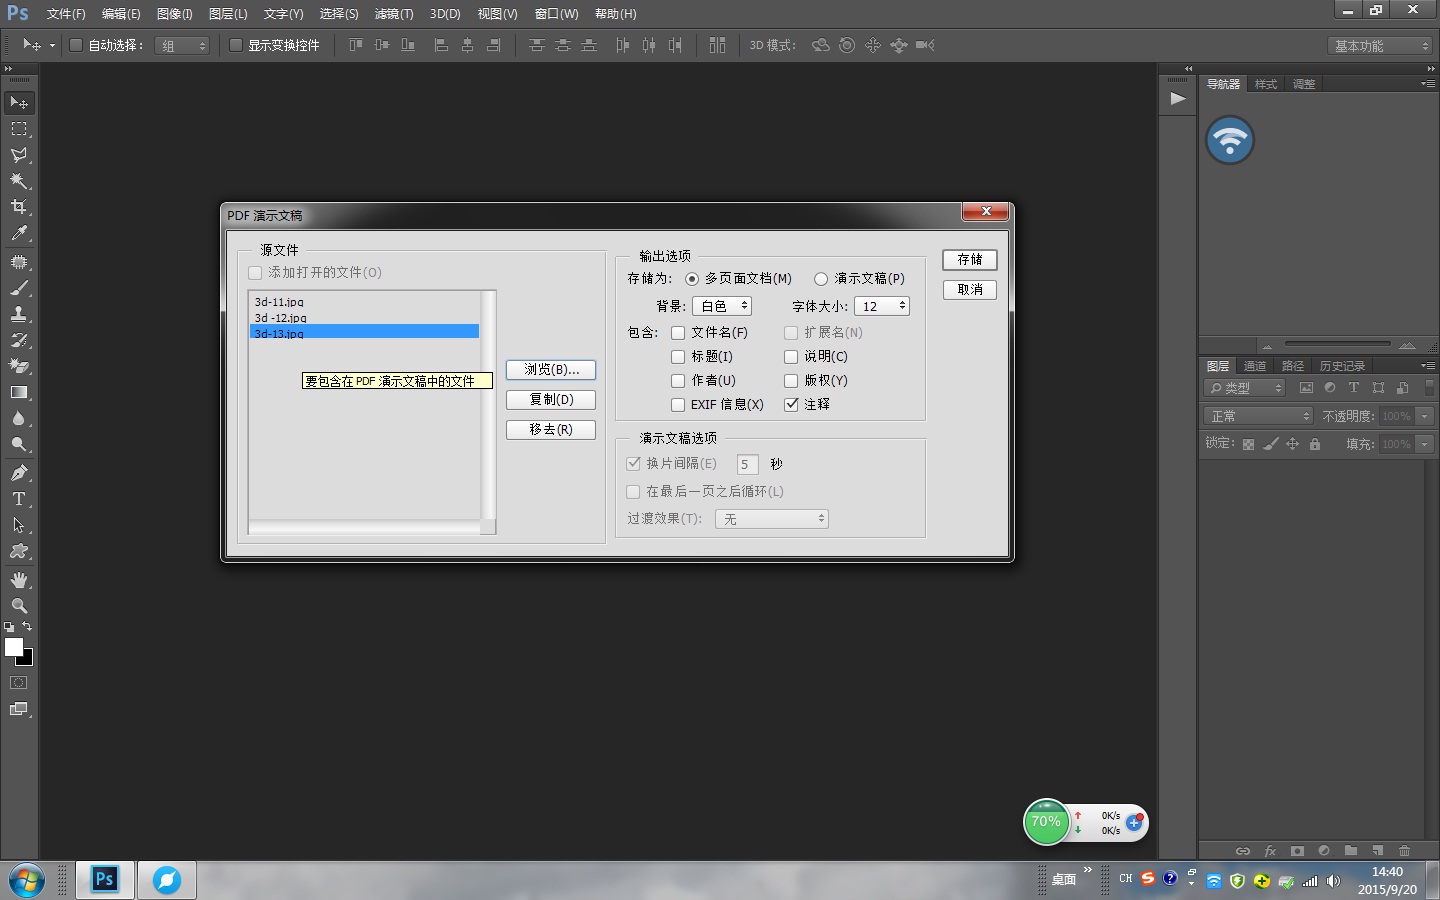Viewport: 1440px width, 900px height.
Task: Expand the 基本功能 workspace dropdown
Action: click(1381, 46)
